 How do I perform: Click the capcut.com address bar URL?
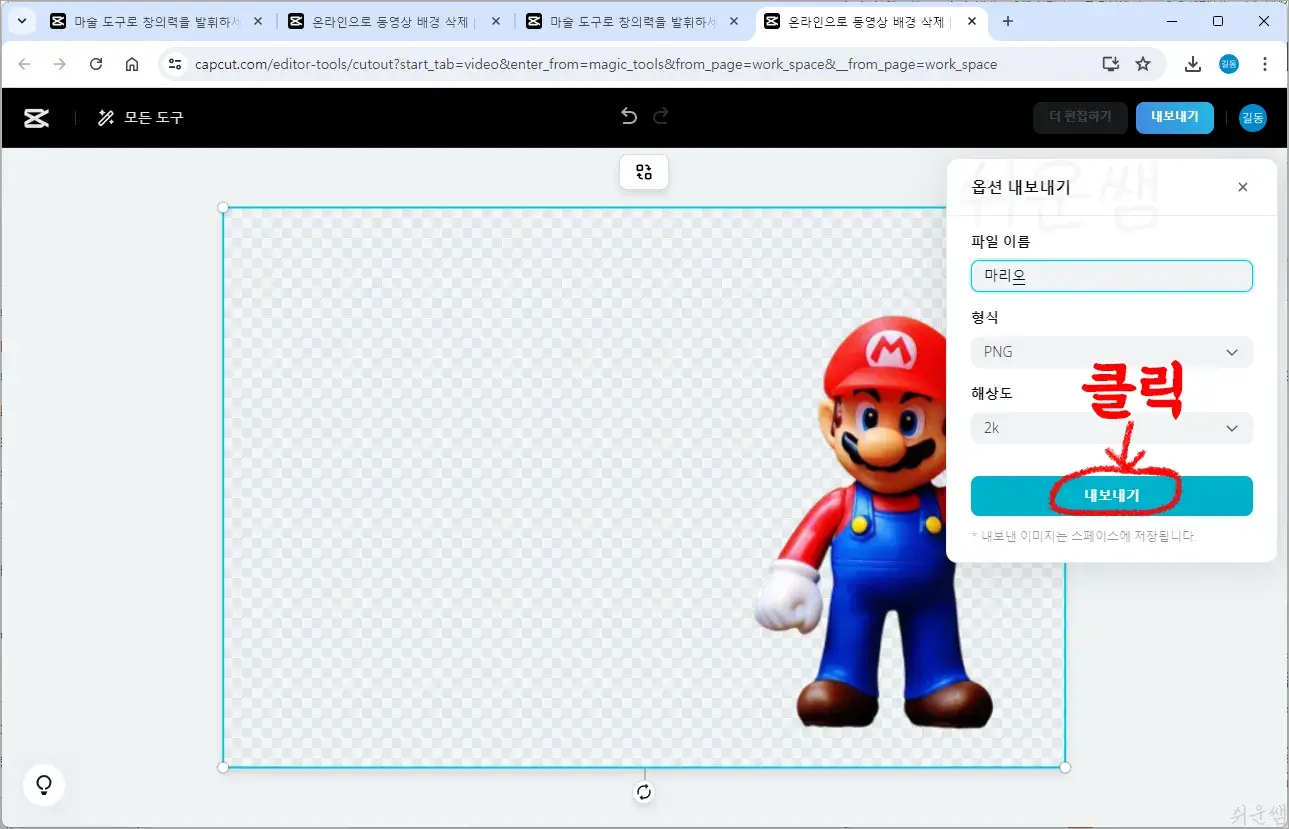[596, 64]
